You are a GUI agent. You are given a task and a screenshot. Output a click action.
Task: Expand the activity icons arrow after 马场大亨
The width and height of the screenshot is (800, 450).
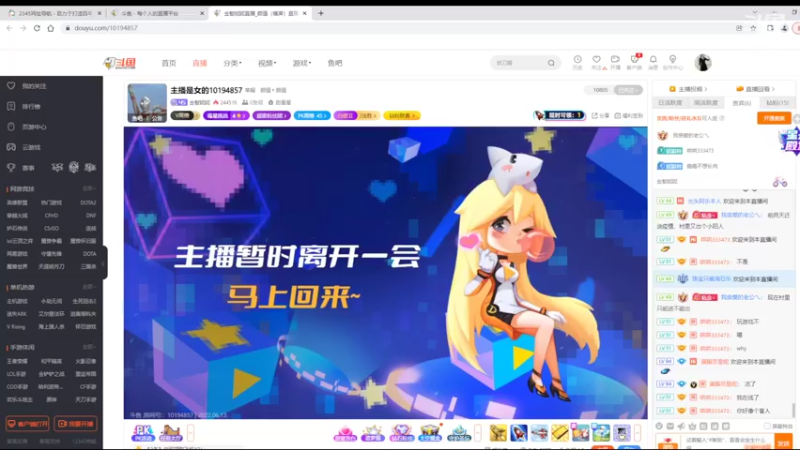190,433
